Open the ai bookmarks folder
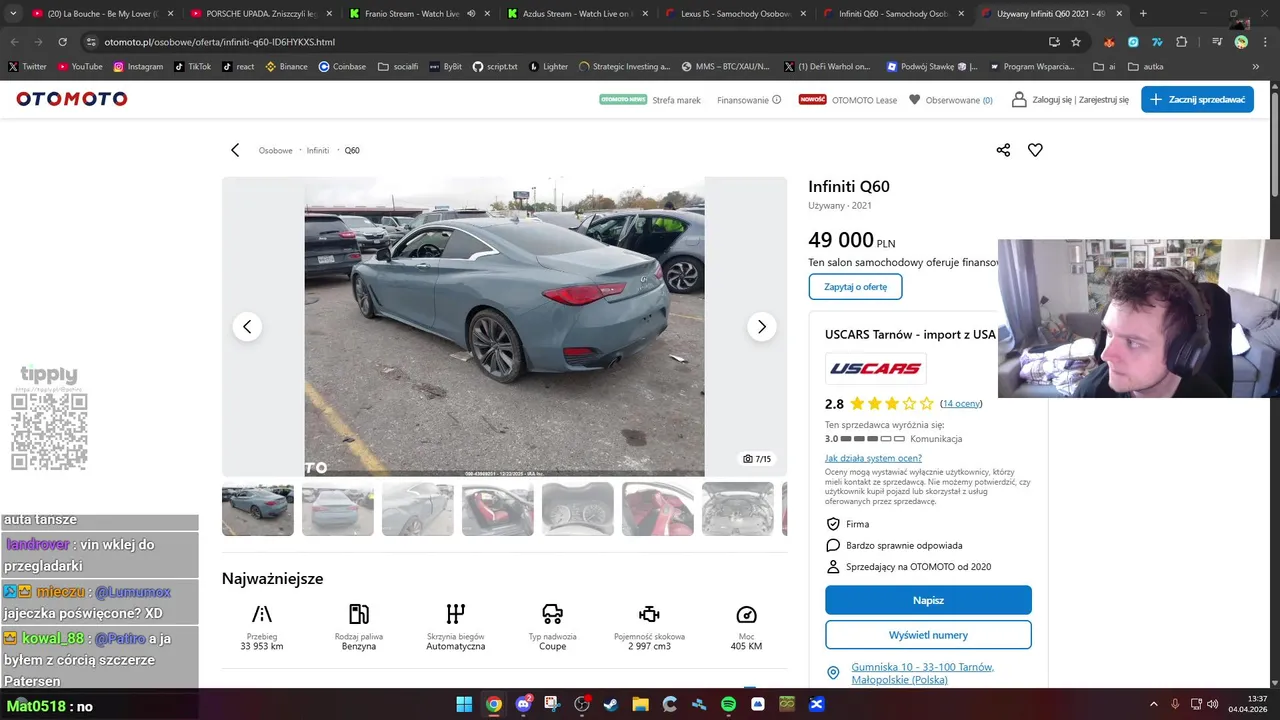This screenshot has height=720, width=1280. [x=1105, y=67]
